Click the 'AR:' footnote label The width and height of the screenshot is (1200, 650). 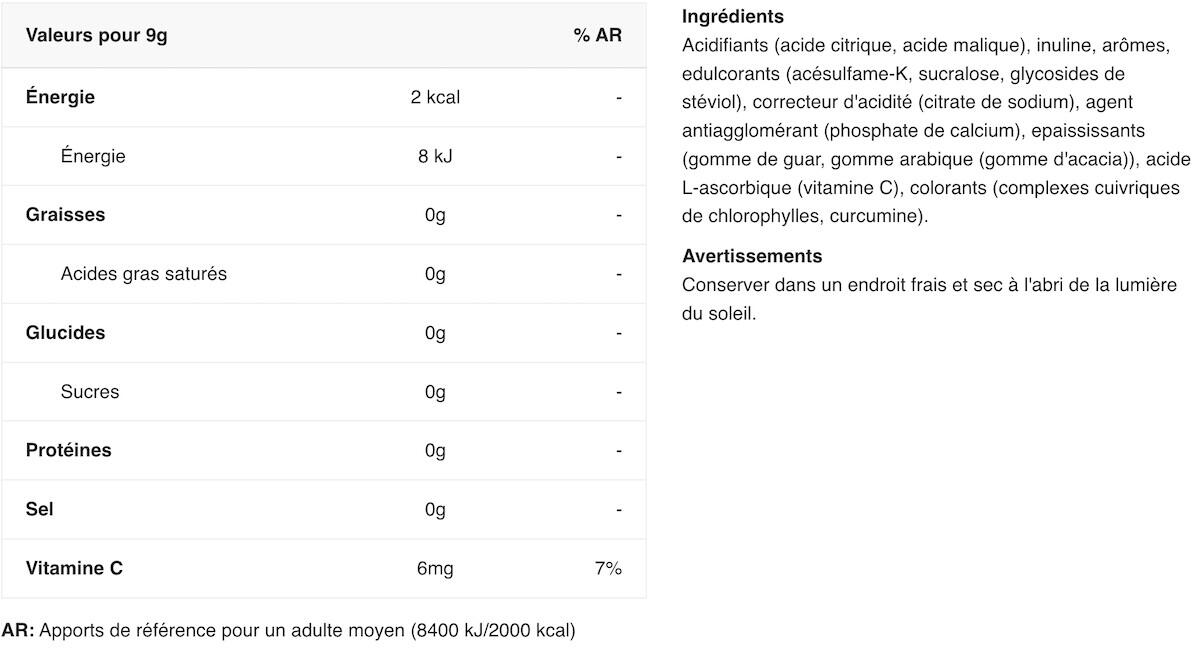click(x=18, y=630)
